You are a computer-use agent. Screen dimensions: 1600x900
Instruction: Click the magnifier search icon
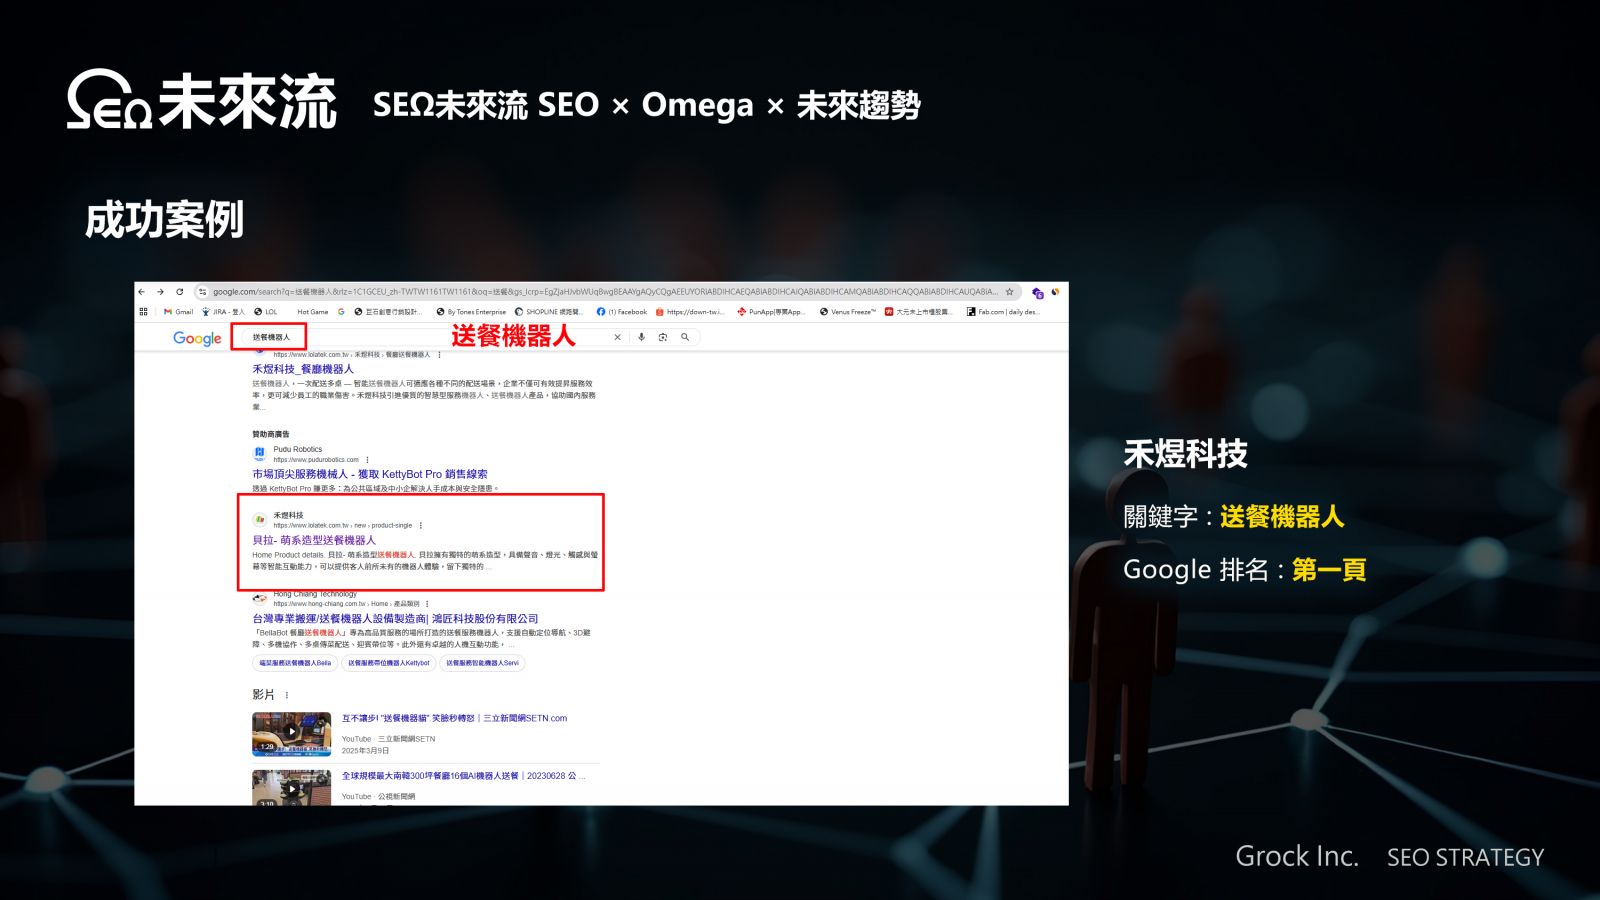click(x=685, y=337)
